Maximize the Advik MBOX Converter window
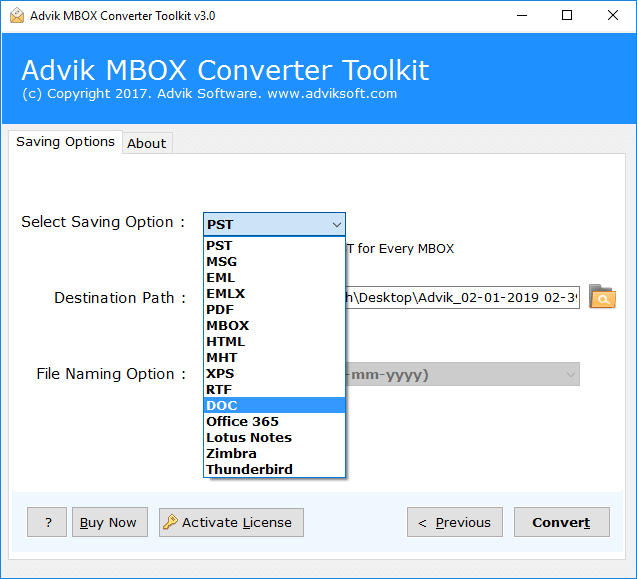Screen dimensions: 637x579 (567, 15)
